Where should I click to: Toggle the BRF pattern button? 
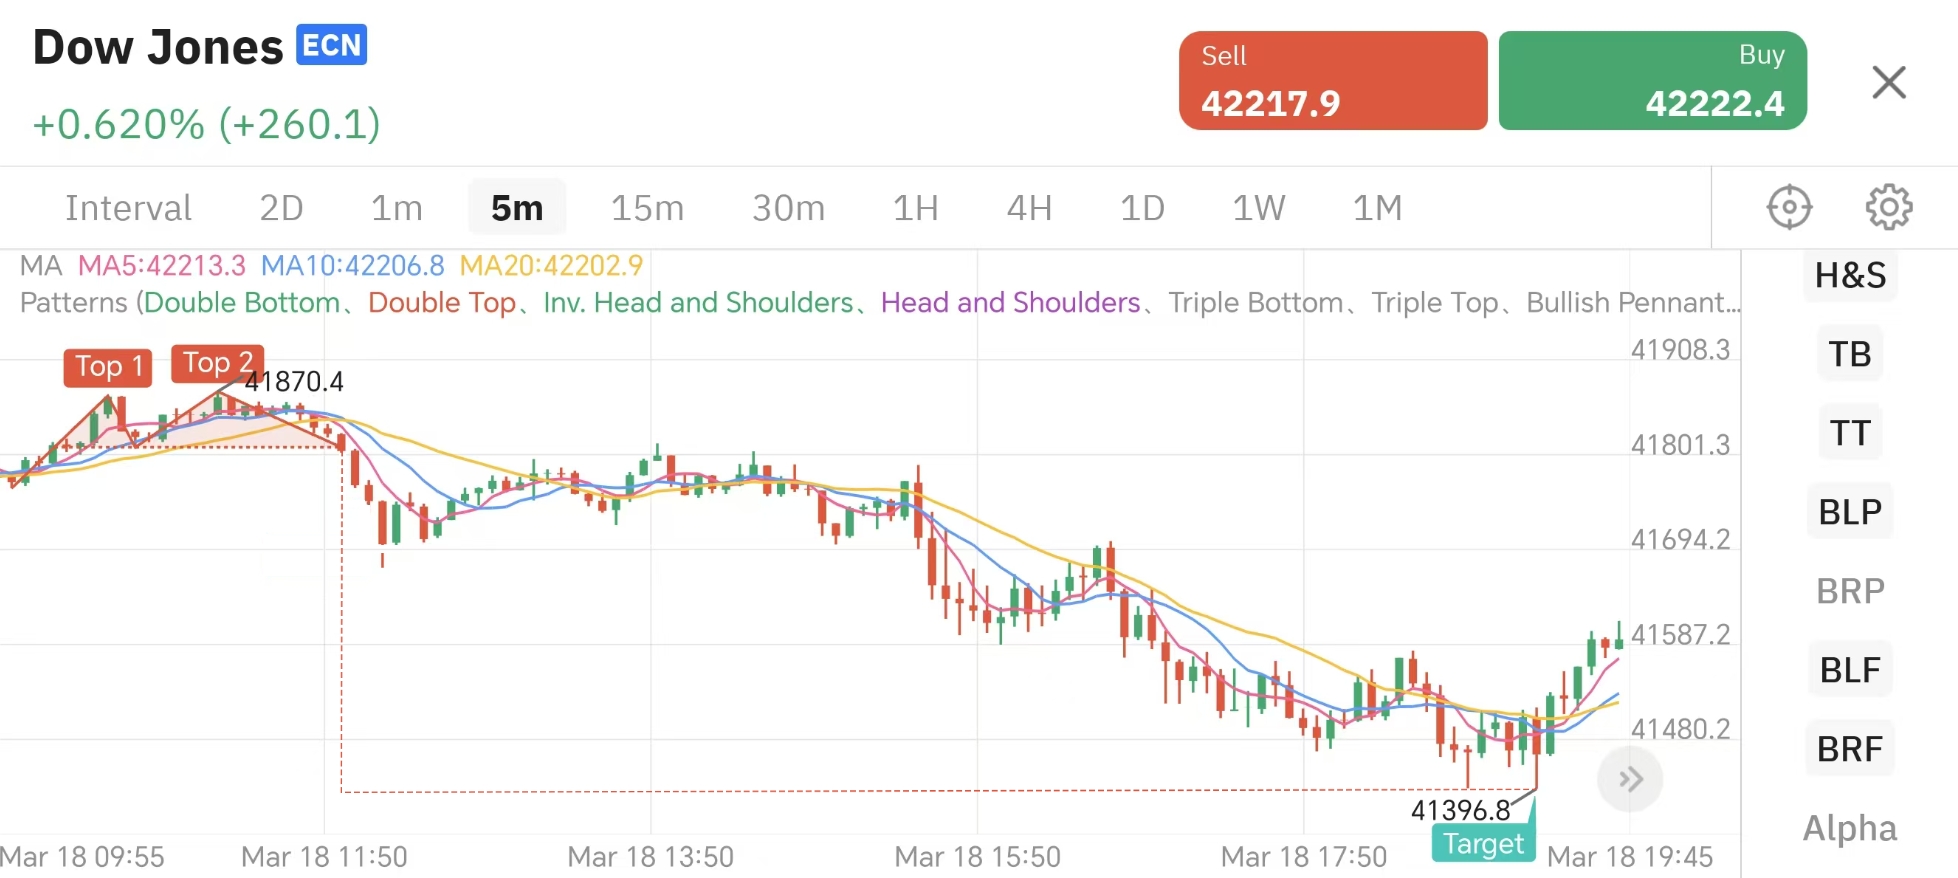tap(1850, 749)
